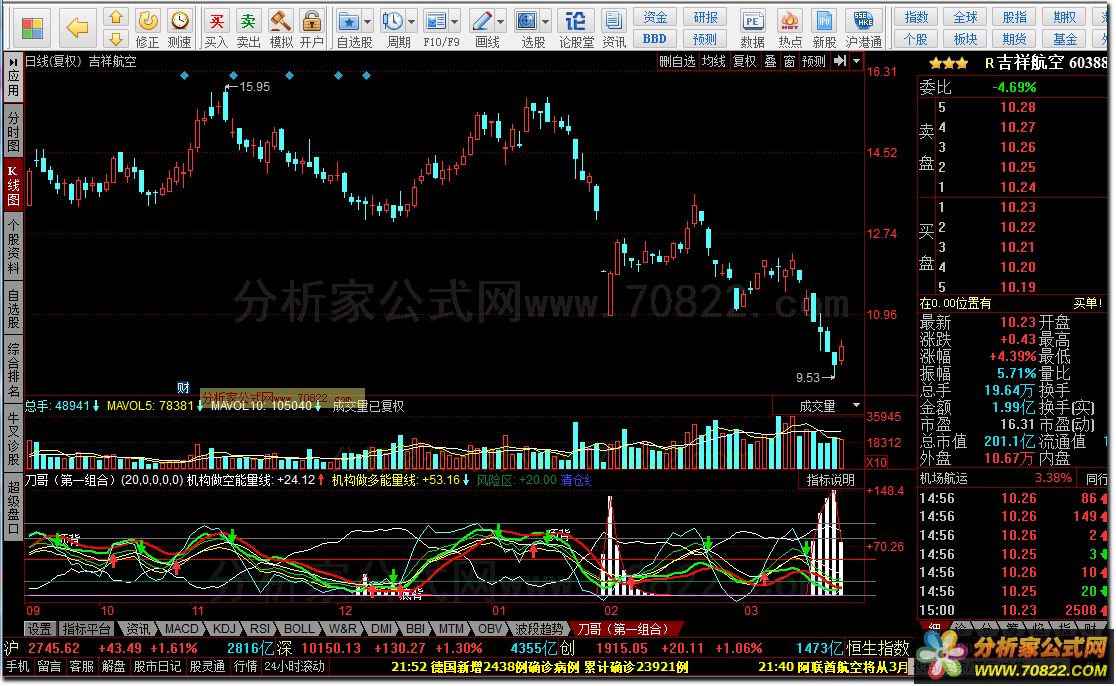Switch to the KDJ indicator tab
The height and width of the screenshot is (686, 1116).
pos(224,629)
